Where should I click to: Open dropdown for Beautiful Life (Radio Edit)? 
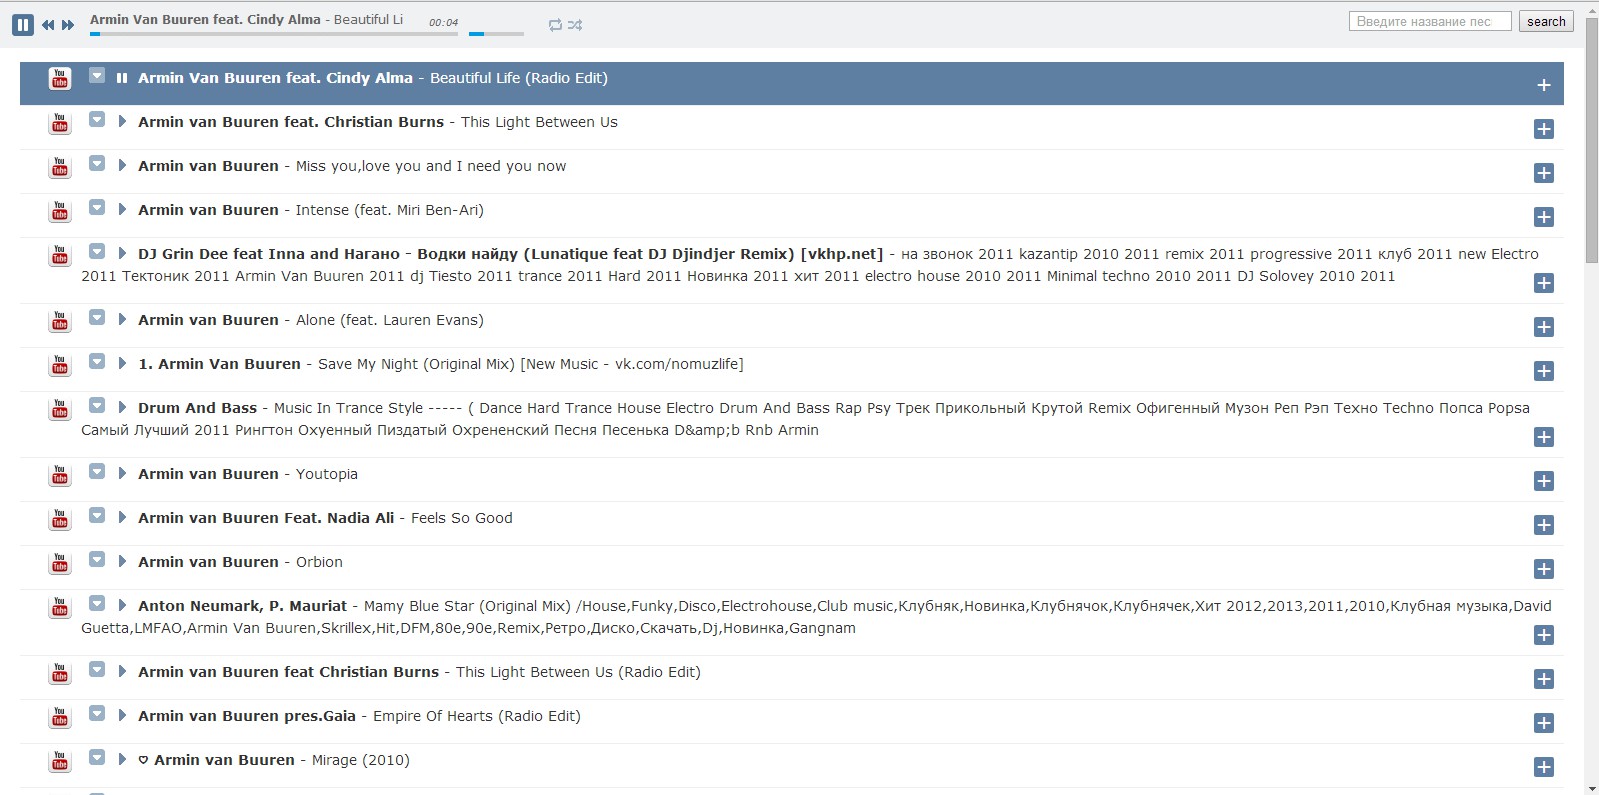click(97, 75)
